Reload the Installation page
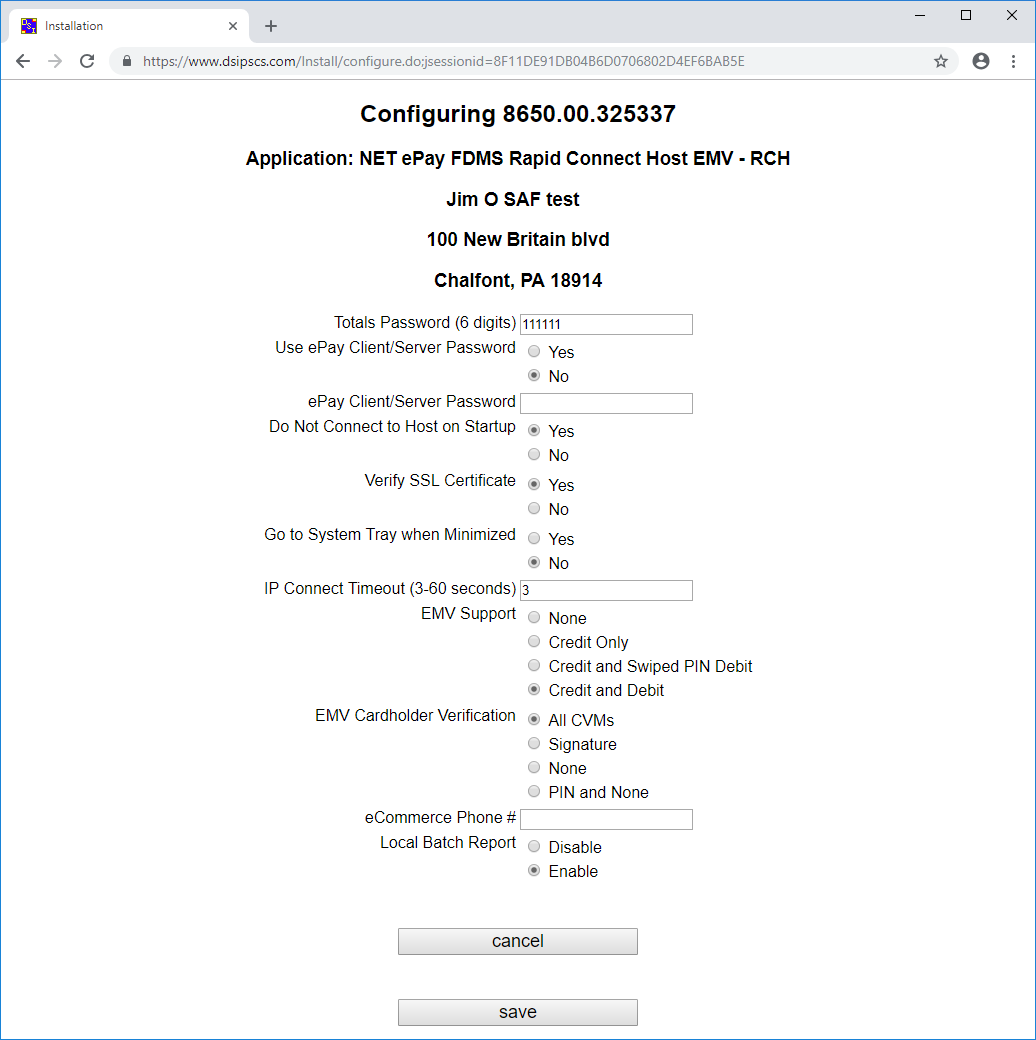The width and height of the screenshot is (1036, 1040). (x=87, y=60)
